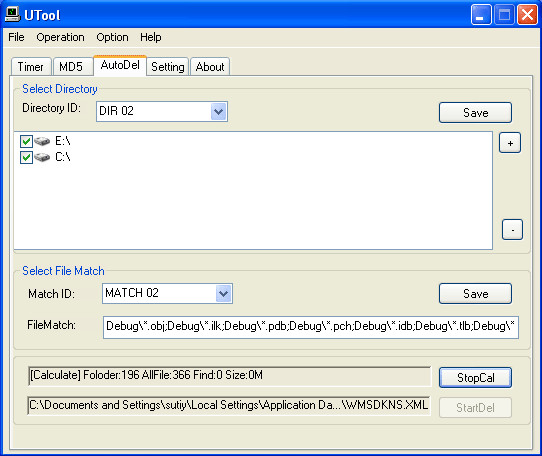Viewport: 542px width, 456px height.
Task: Open the Help menu
Action: click(151, 37)
